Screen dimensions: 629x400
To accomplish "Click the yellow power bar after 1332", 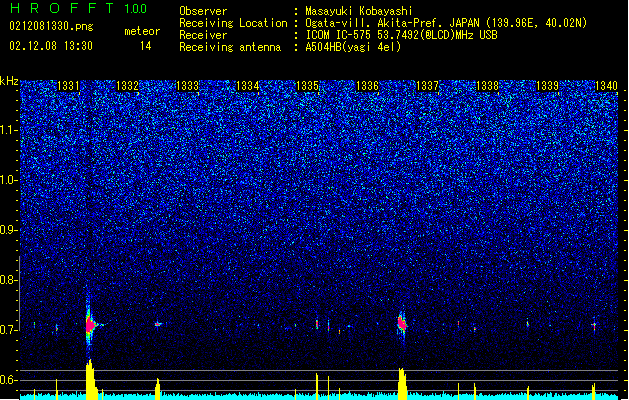I will coord(158,388).
